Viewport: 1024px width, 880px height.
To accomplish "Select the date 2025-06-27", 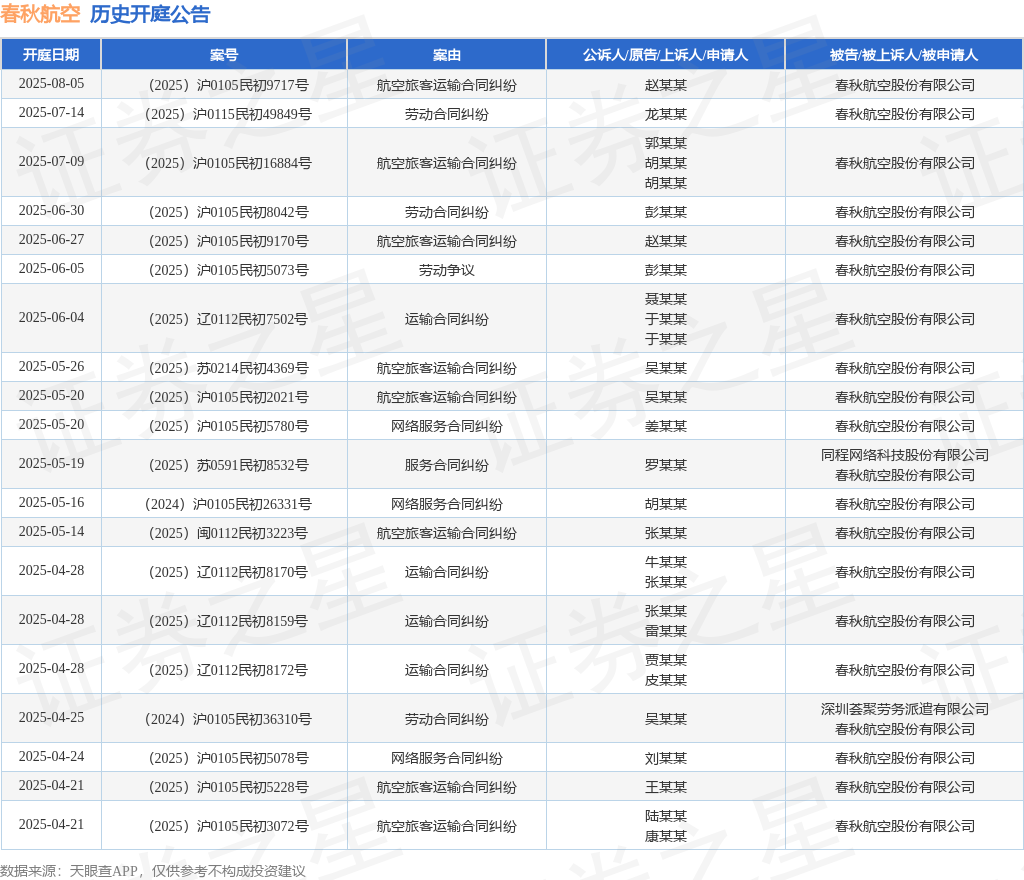I will tap(51, 239).
